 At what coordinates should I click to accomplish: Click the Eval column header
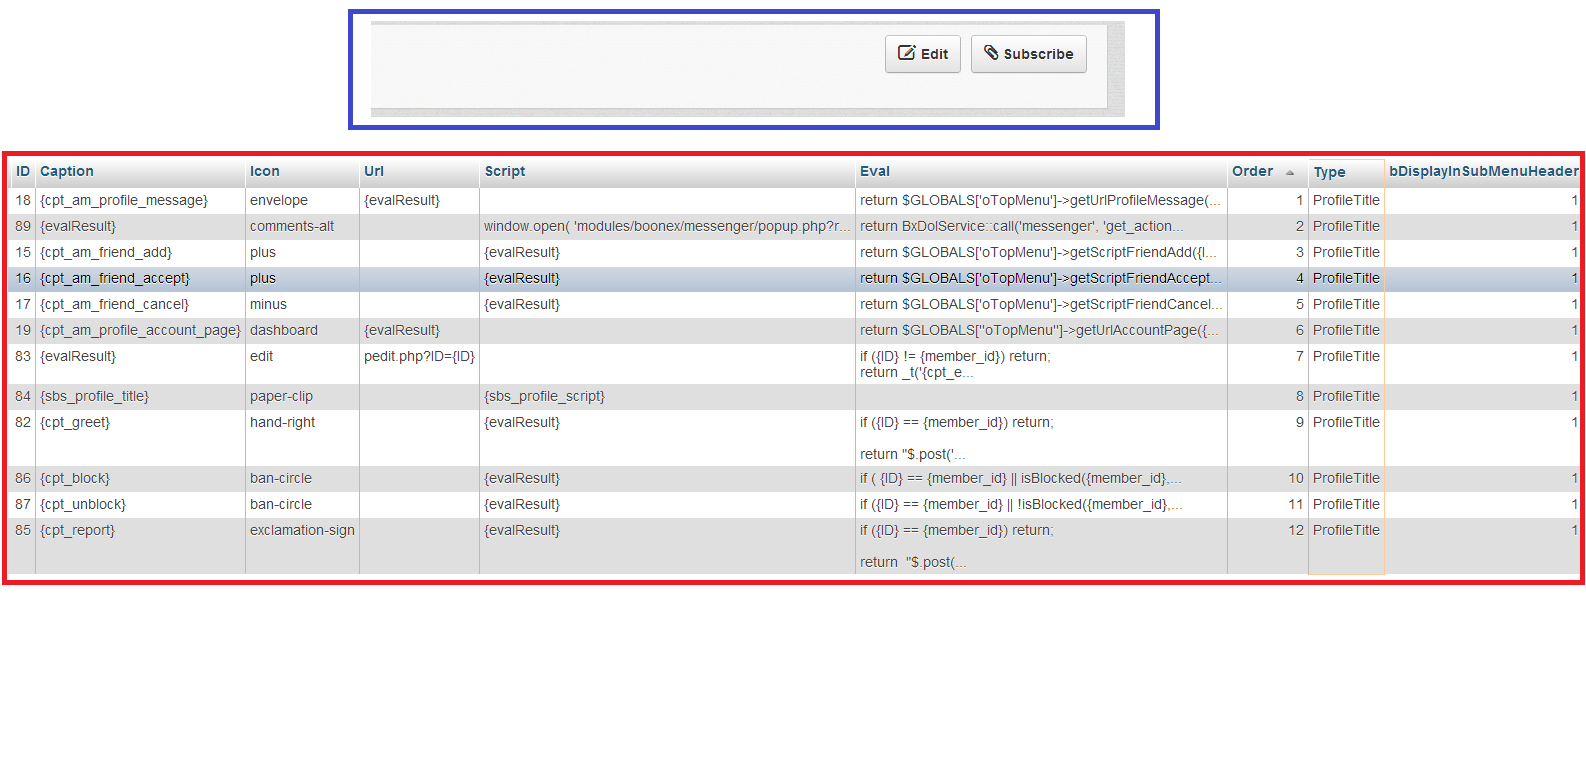point(875,171)
